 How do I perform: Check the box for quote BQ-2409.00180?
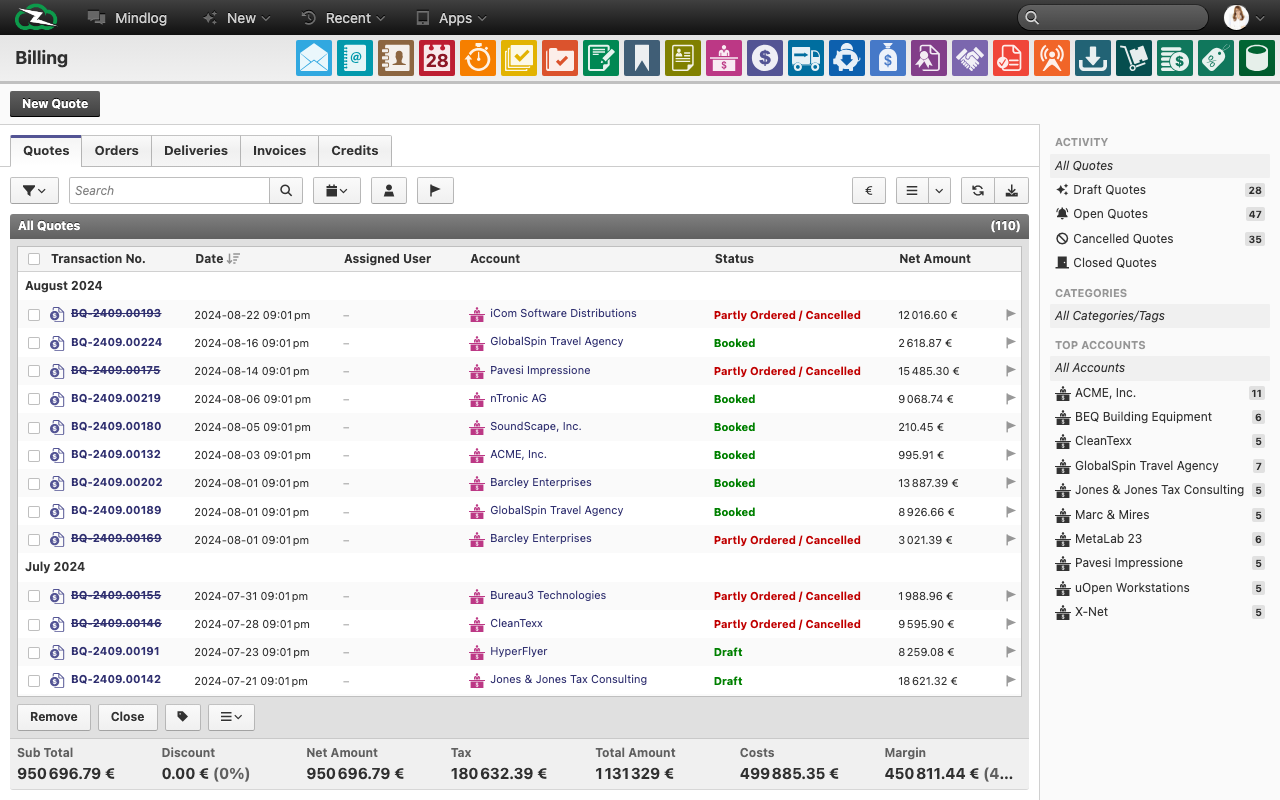tap(34, 427)
